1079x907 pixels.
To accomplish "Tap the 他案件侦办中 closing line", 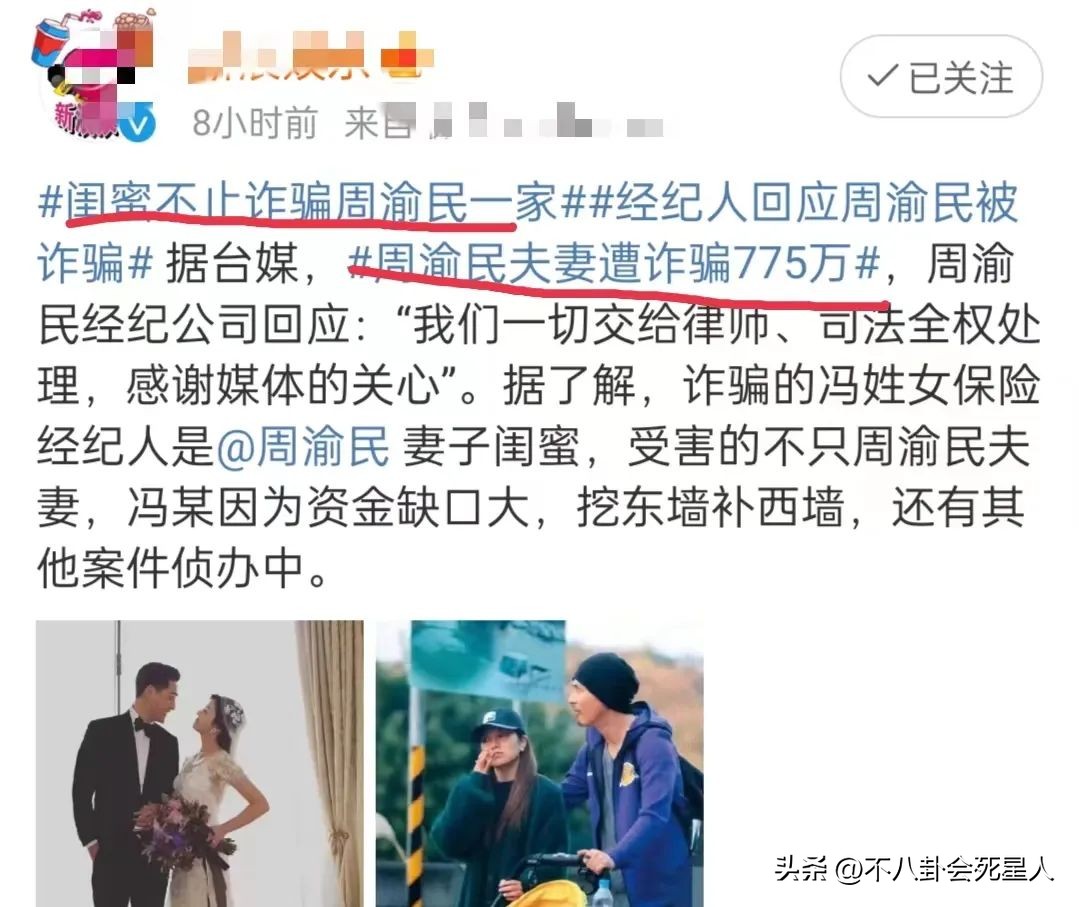I will click(x=182, y=569).
